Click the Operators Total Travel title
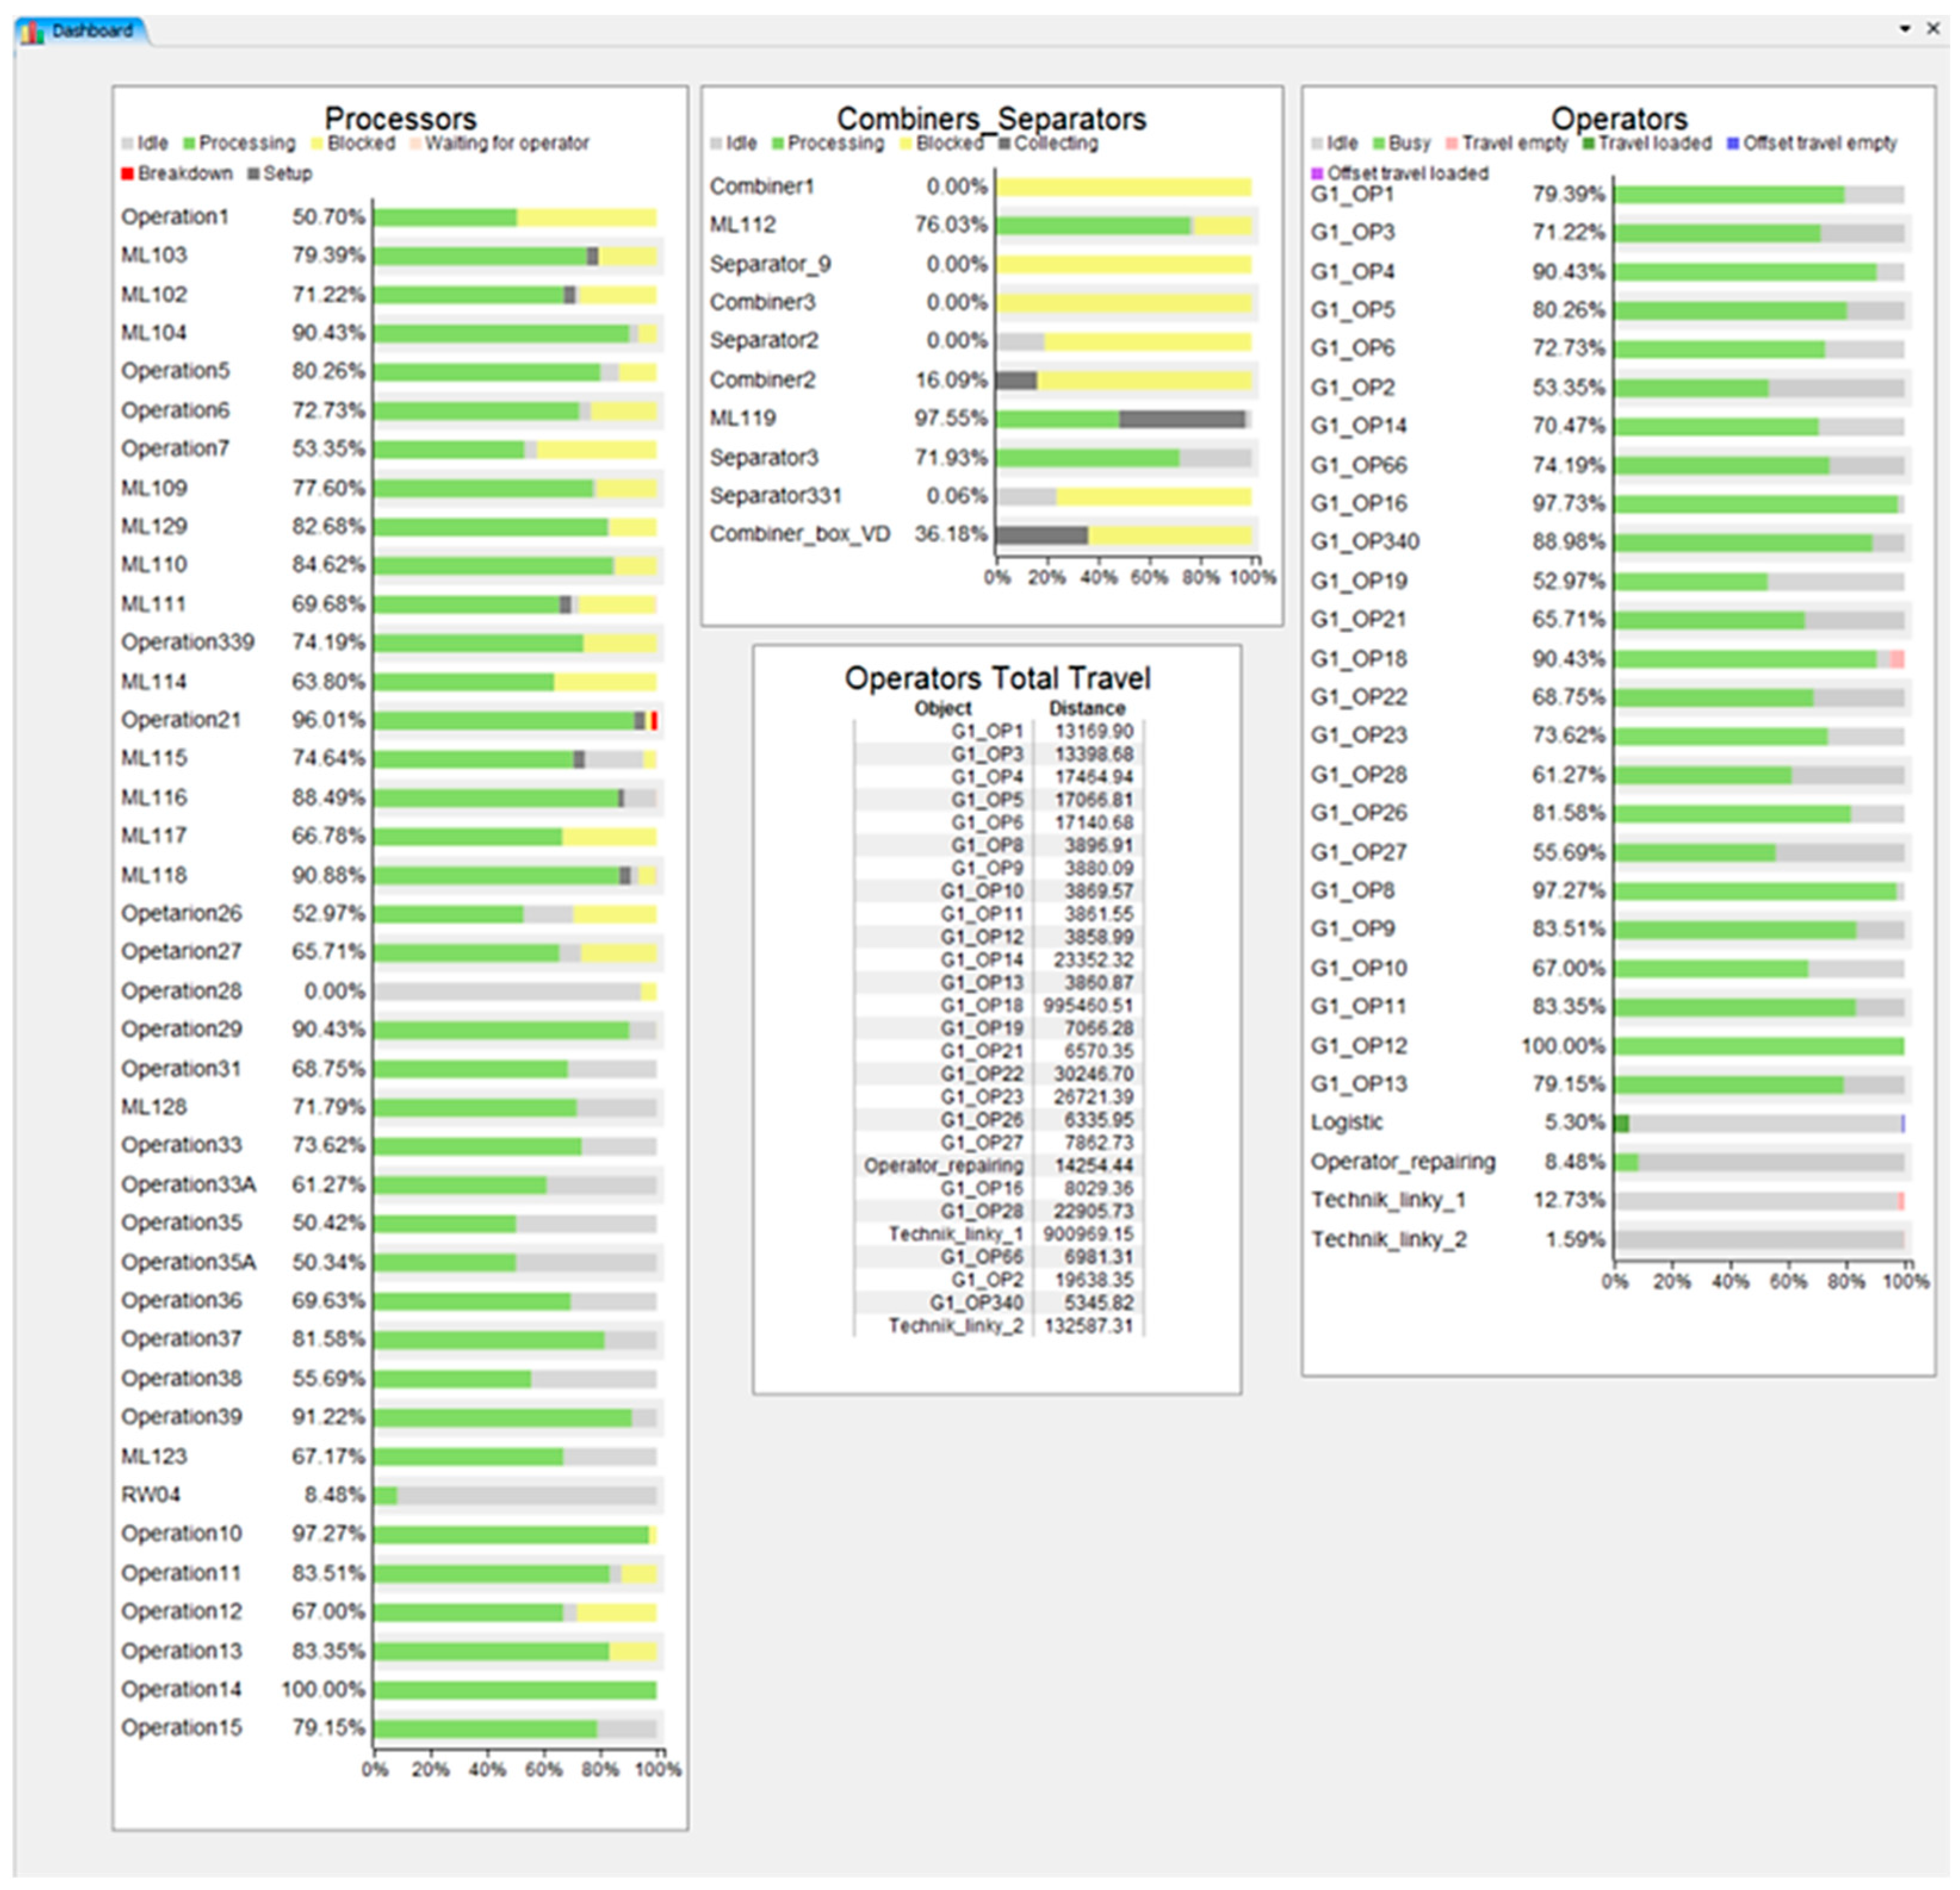 [x=997, y=678]
